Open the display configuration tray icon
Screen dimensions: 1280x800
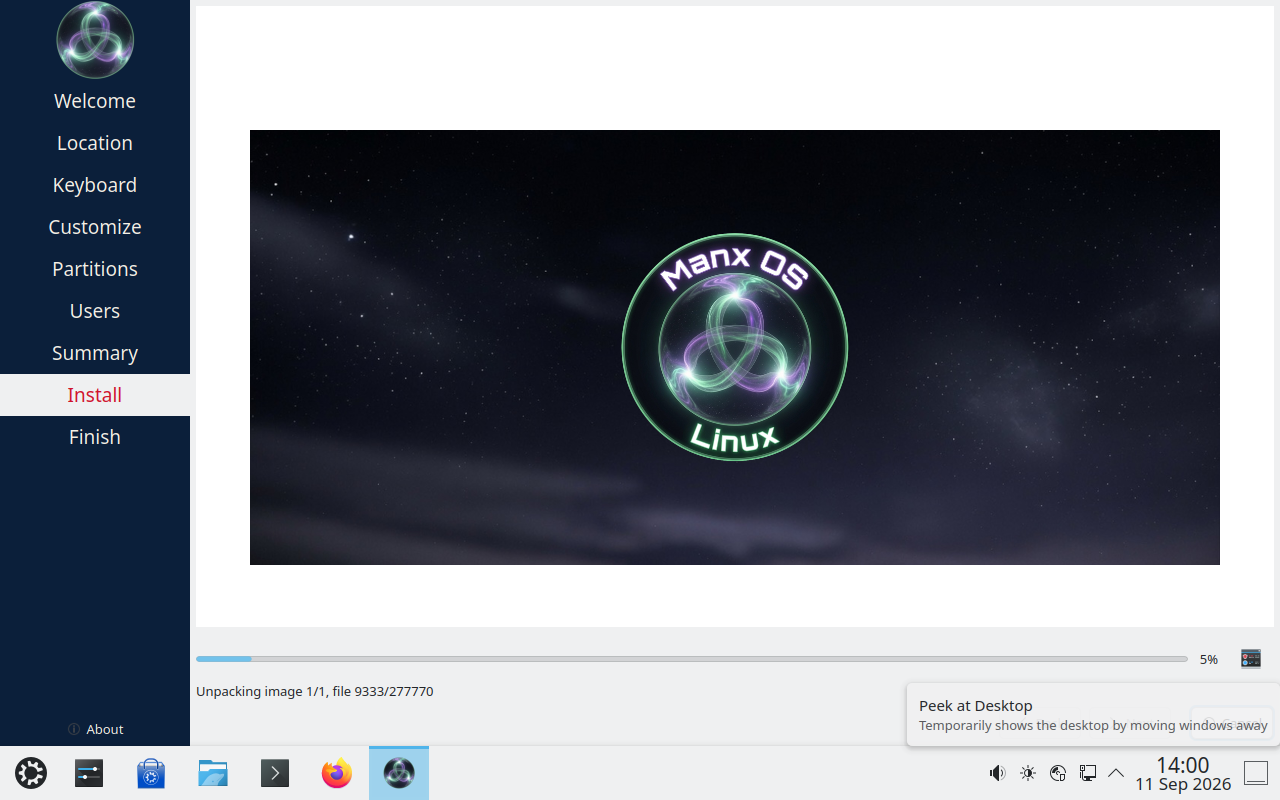[x=1088, y=773]
